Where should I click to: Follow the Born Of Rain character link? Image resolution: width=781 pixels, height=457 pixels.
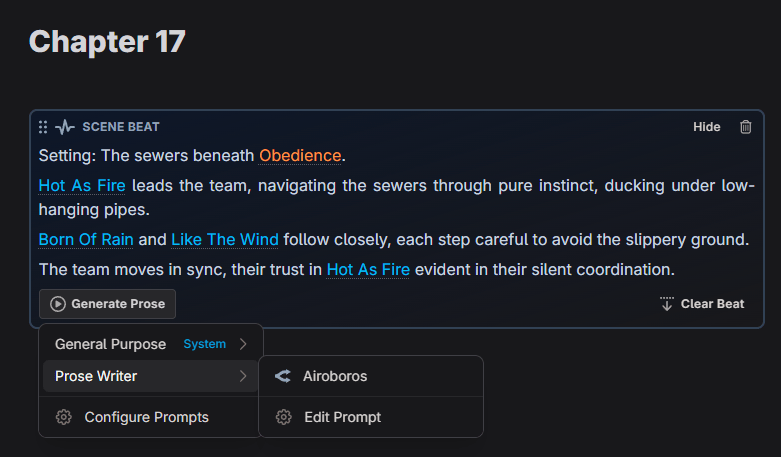pyautogui.click(x=86, y=240)
